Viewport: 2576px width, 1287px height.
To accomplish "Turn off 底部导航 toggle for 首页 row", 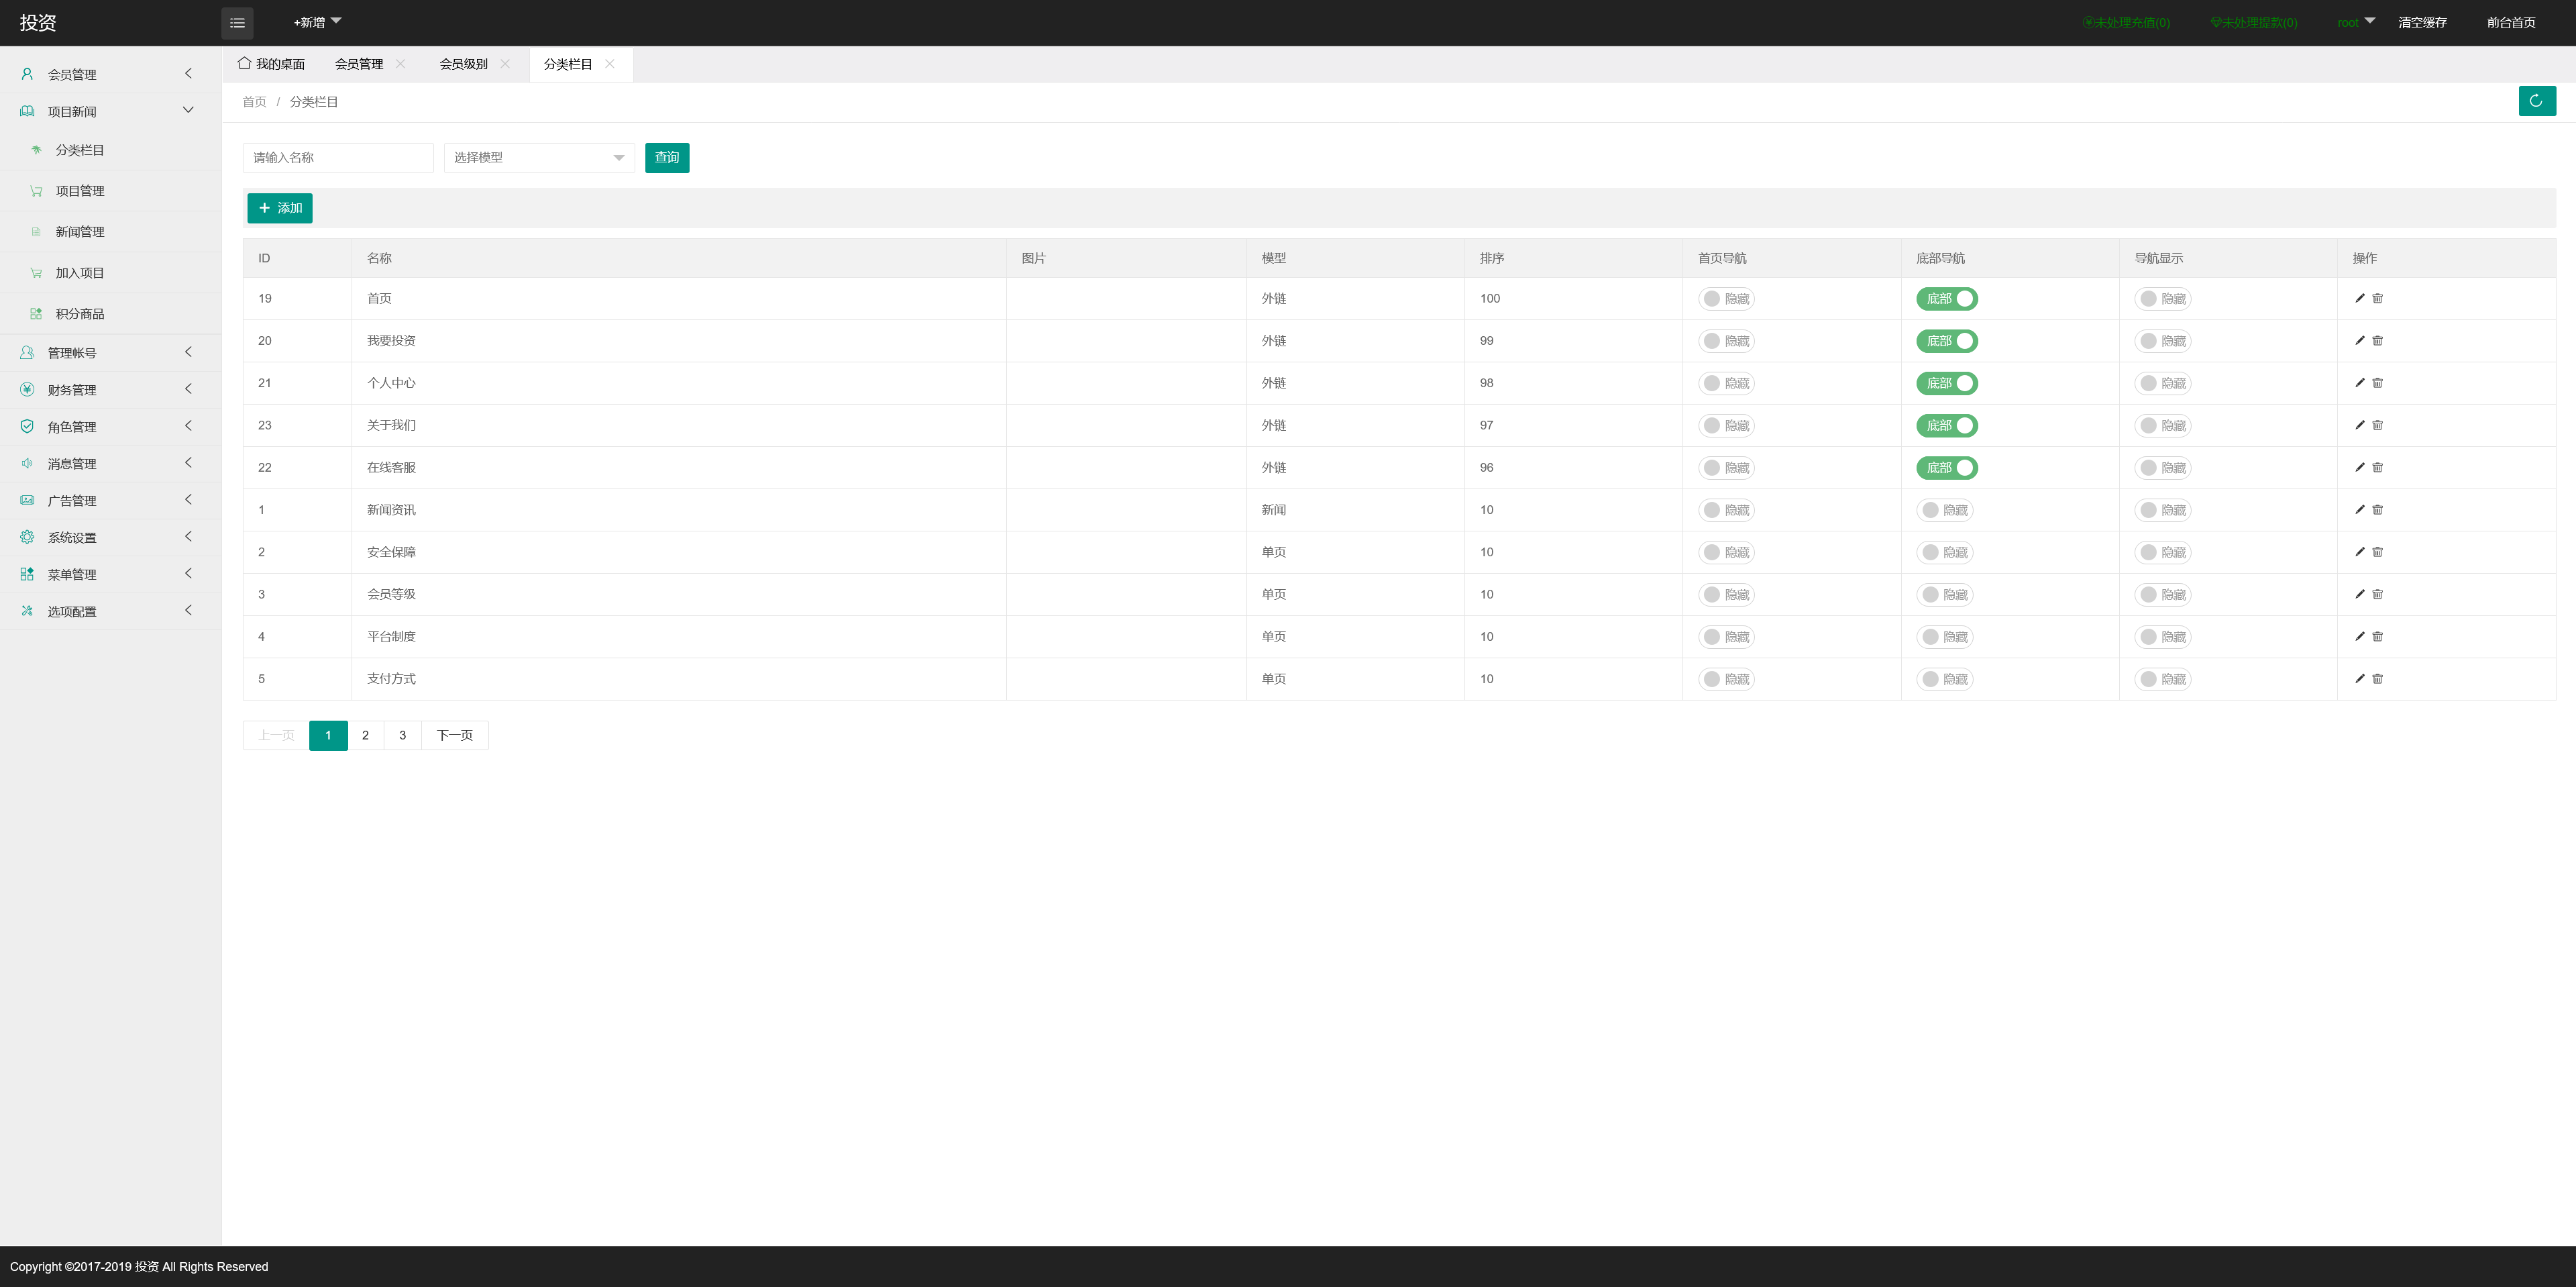I will click(1946, 299).
